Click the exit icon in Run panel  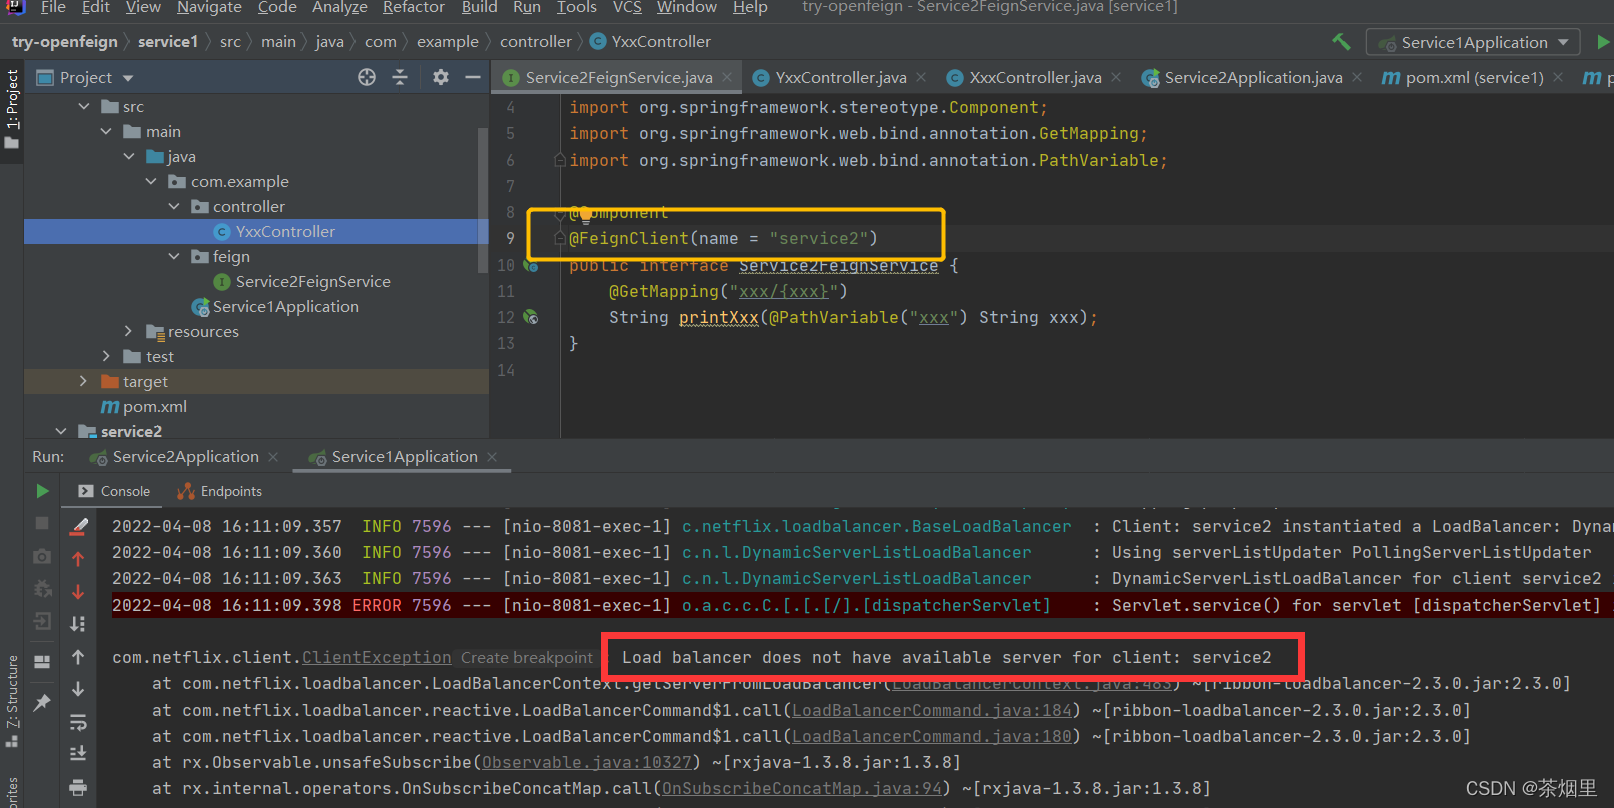pos(42,622)
